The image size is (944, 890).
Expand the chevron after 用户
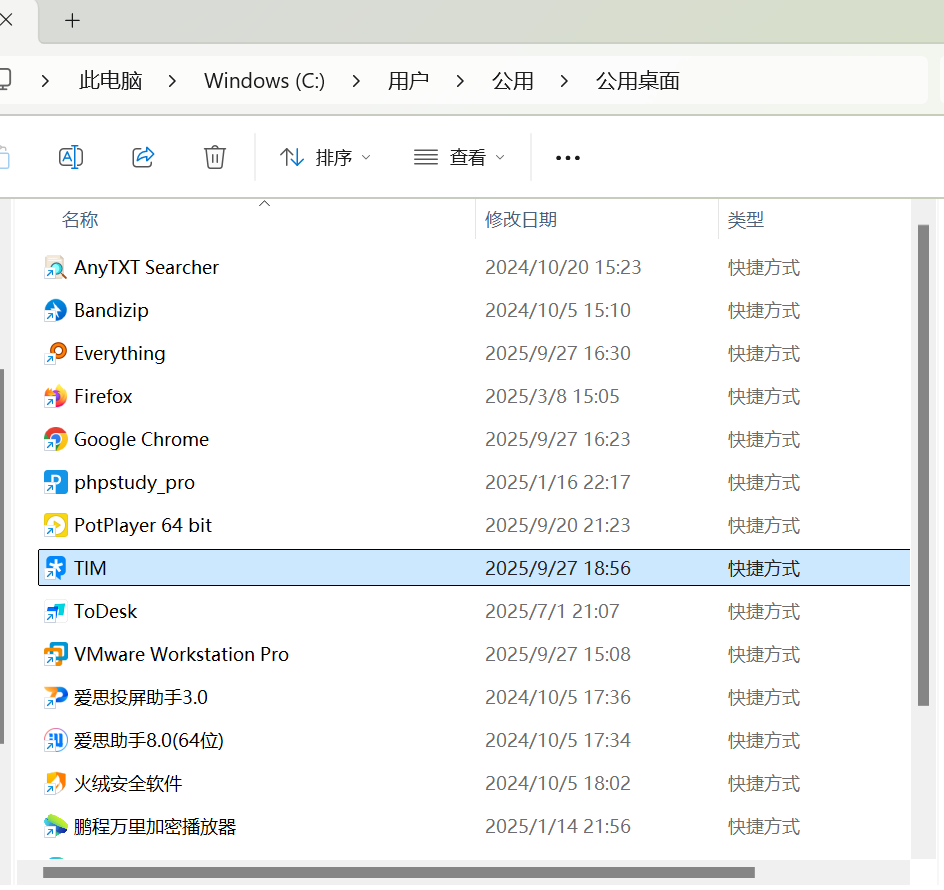460,81
